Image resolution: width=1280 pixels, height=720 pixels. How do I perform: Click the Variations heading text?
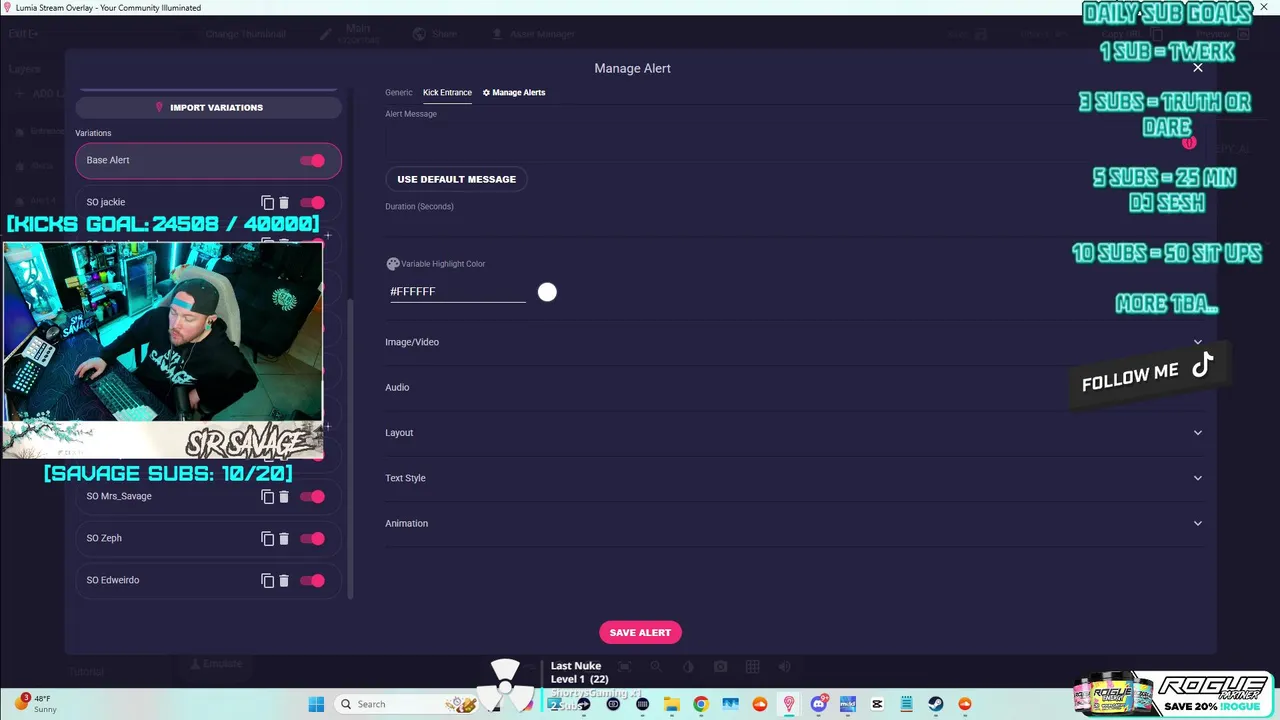tap(93, 133)
